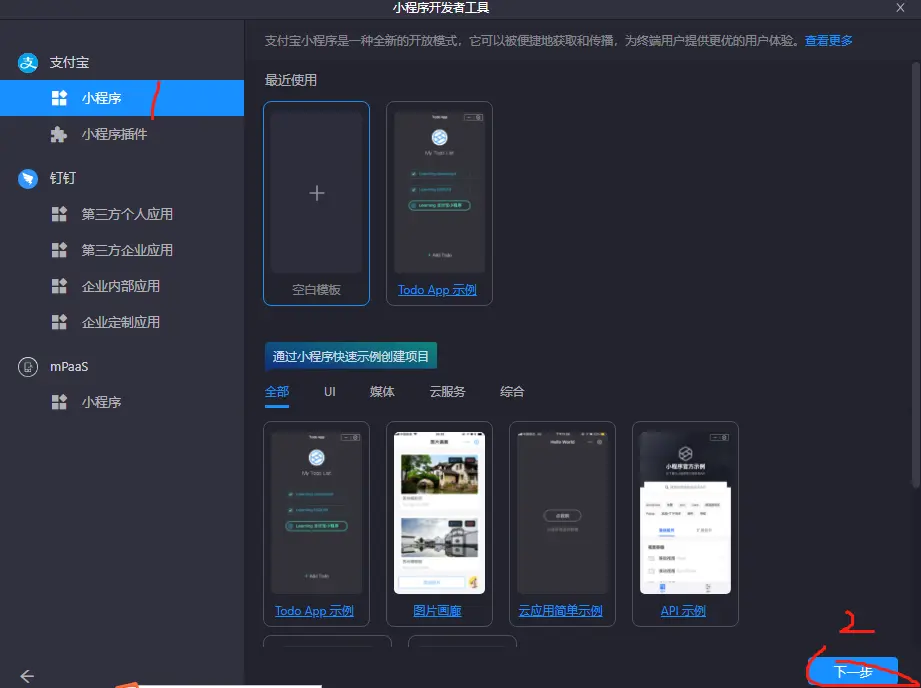Screen dimensions: 921x688
Task: Open the 查看更多 link
Action: pyautogui.click(x=828, y=41)
